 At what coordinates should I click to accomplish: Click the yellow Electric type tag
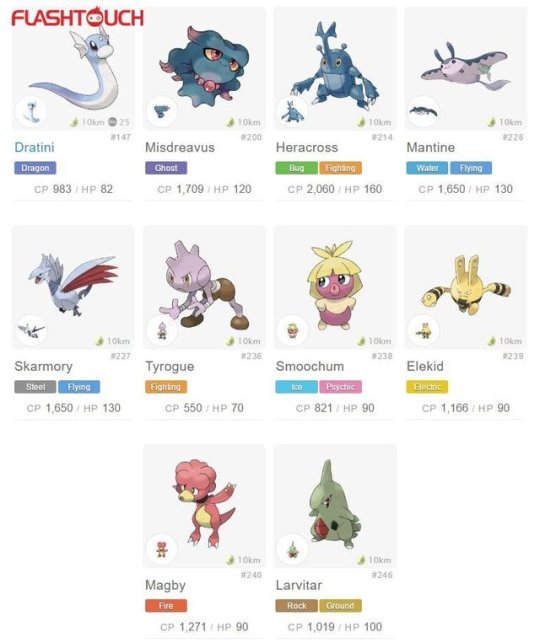pos(427,387)
